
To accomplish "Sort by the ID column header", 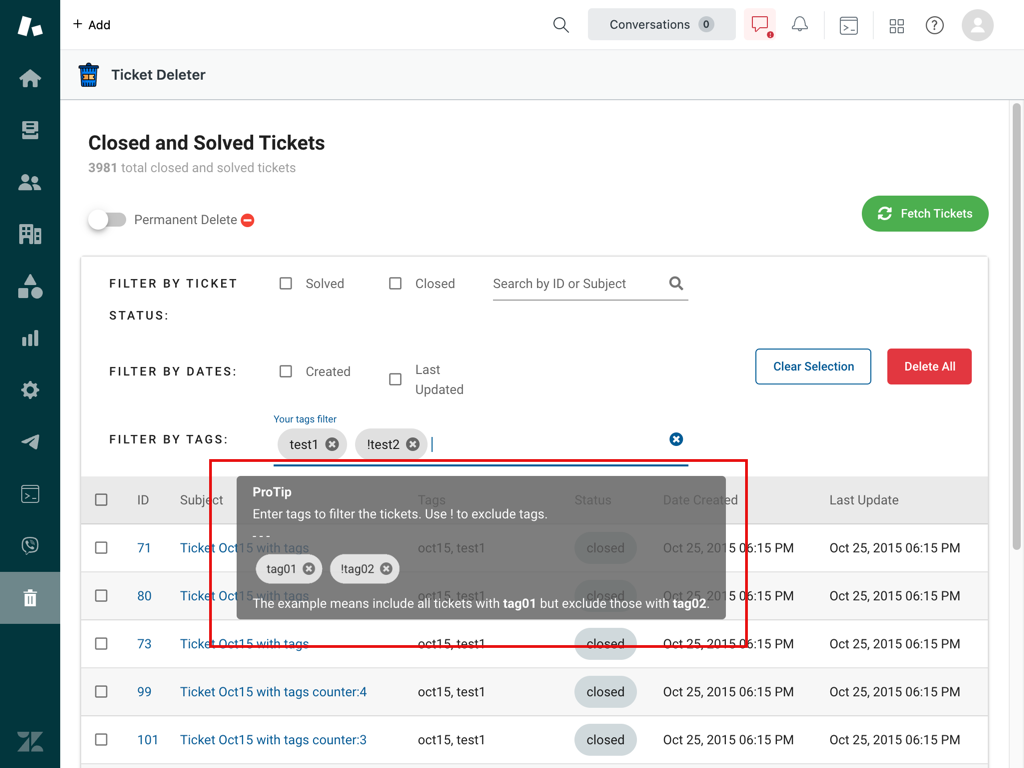I will (143, 500).
